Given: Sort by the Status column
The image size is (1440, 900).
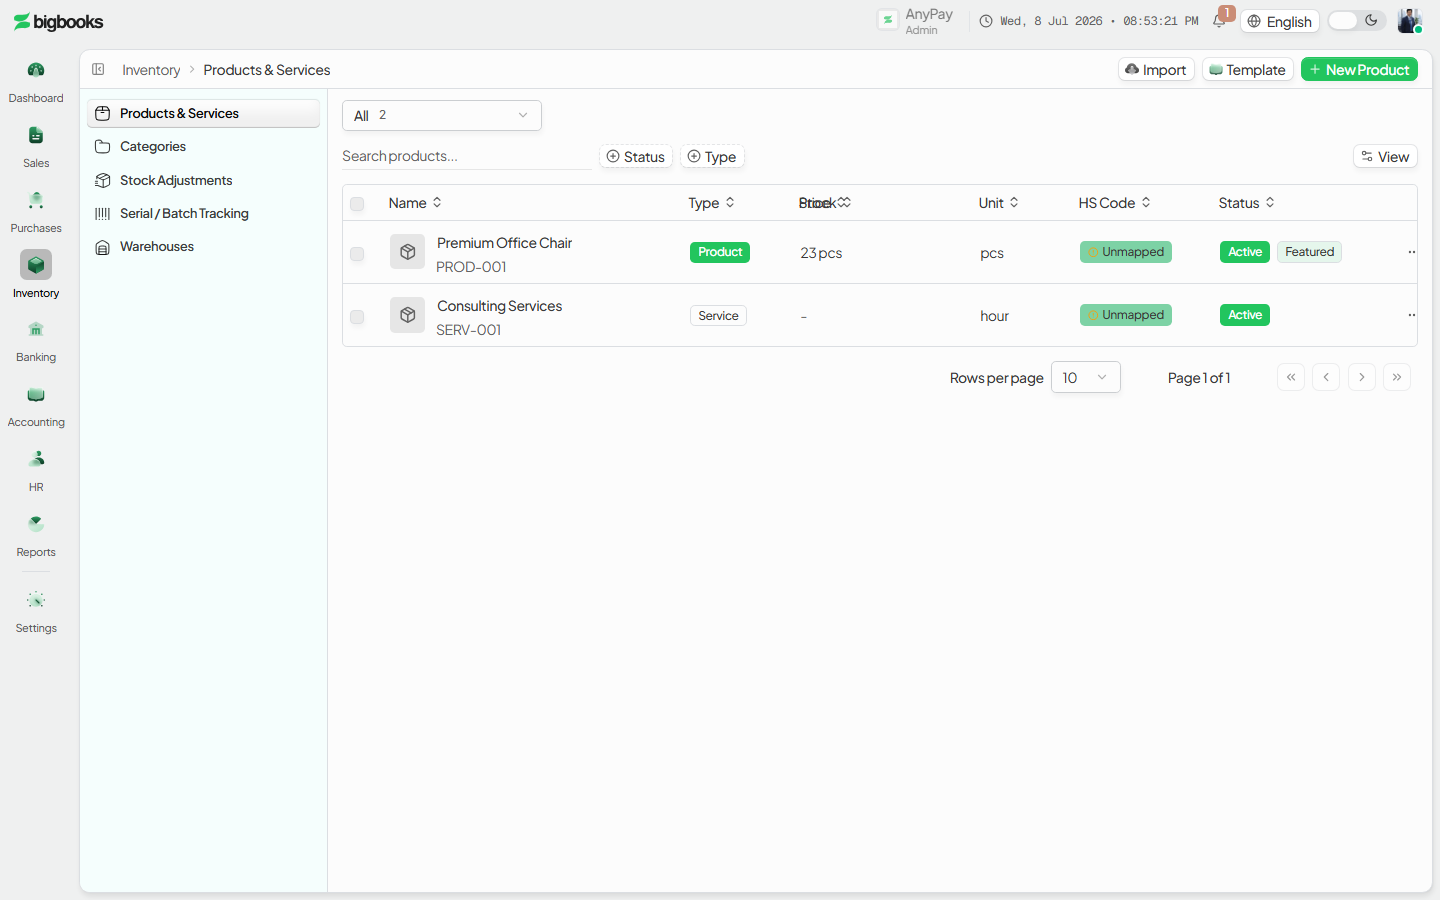Looking at the screenshot, I should 1247,203.
